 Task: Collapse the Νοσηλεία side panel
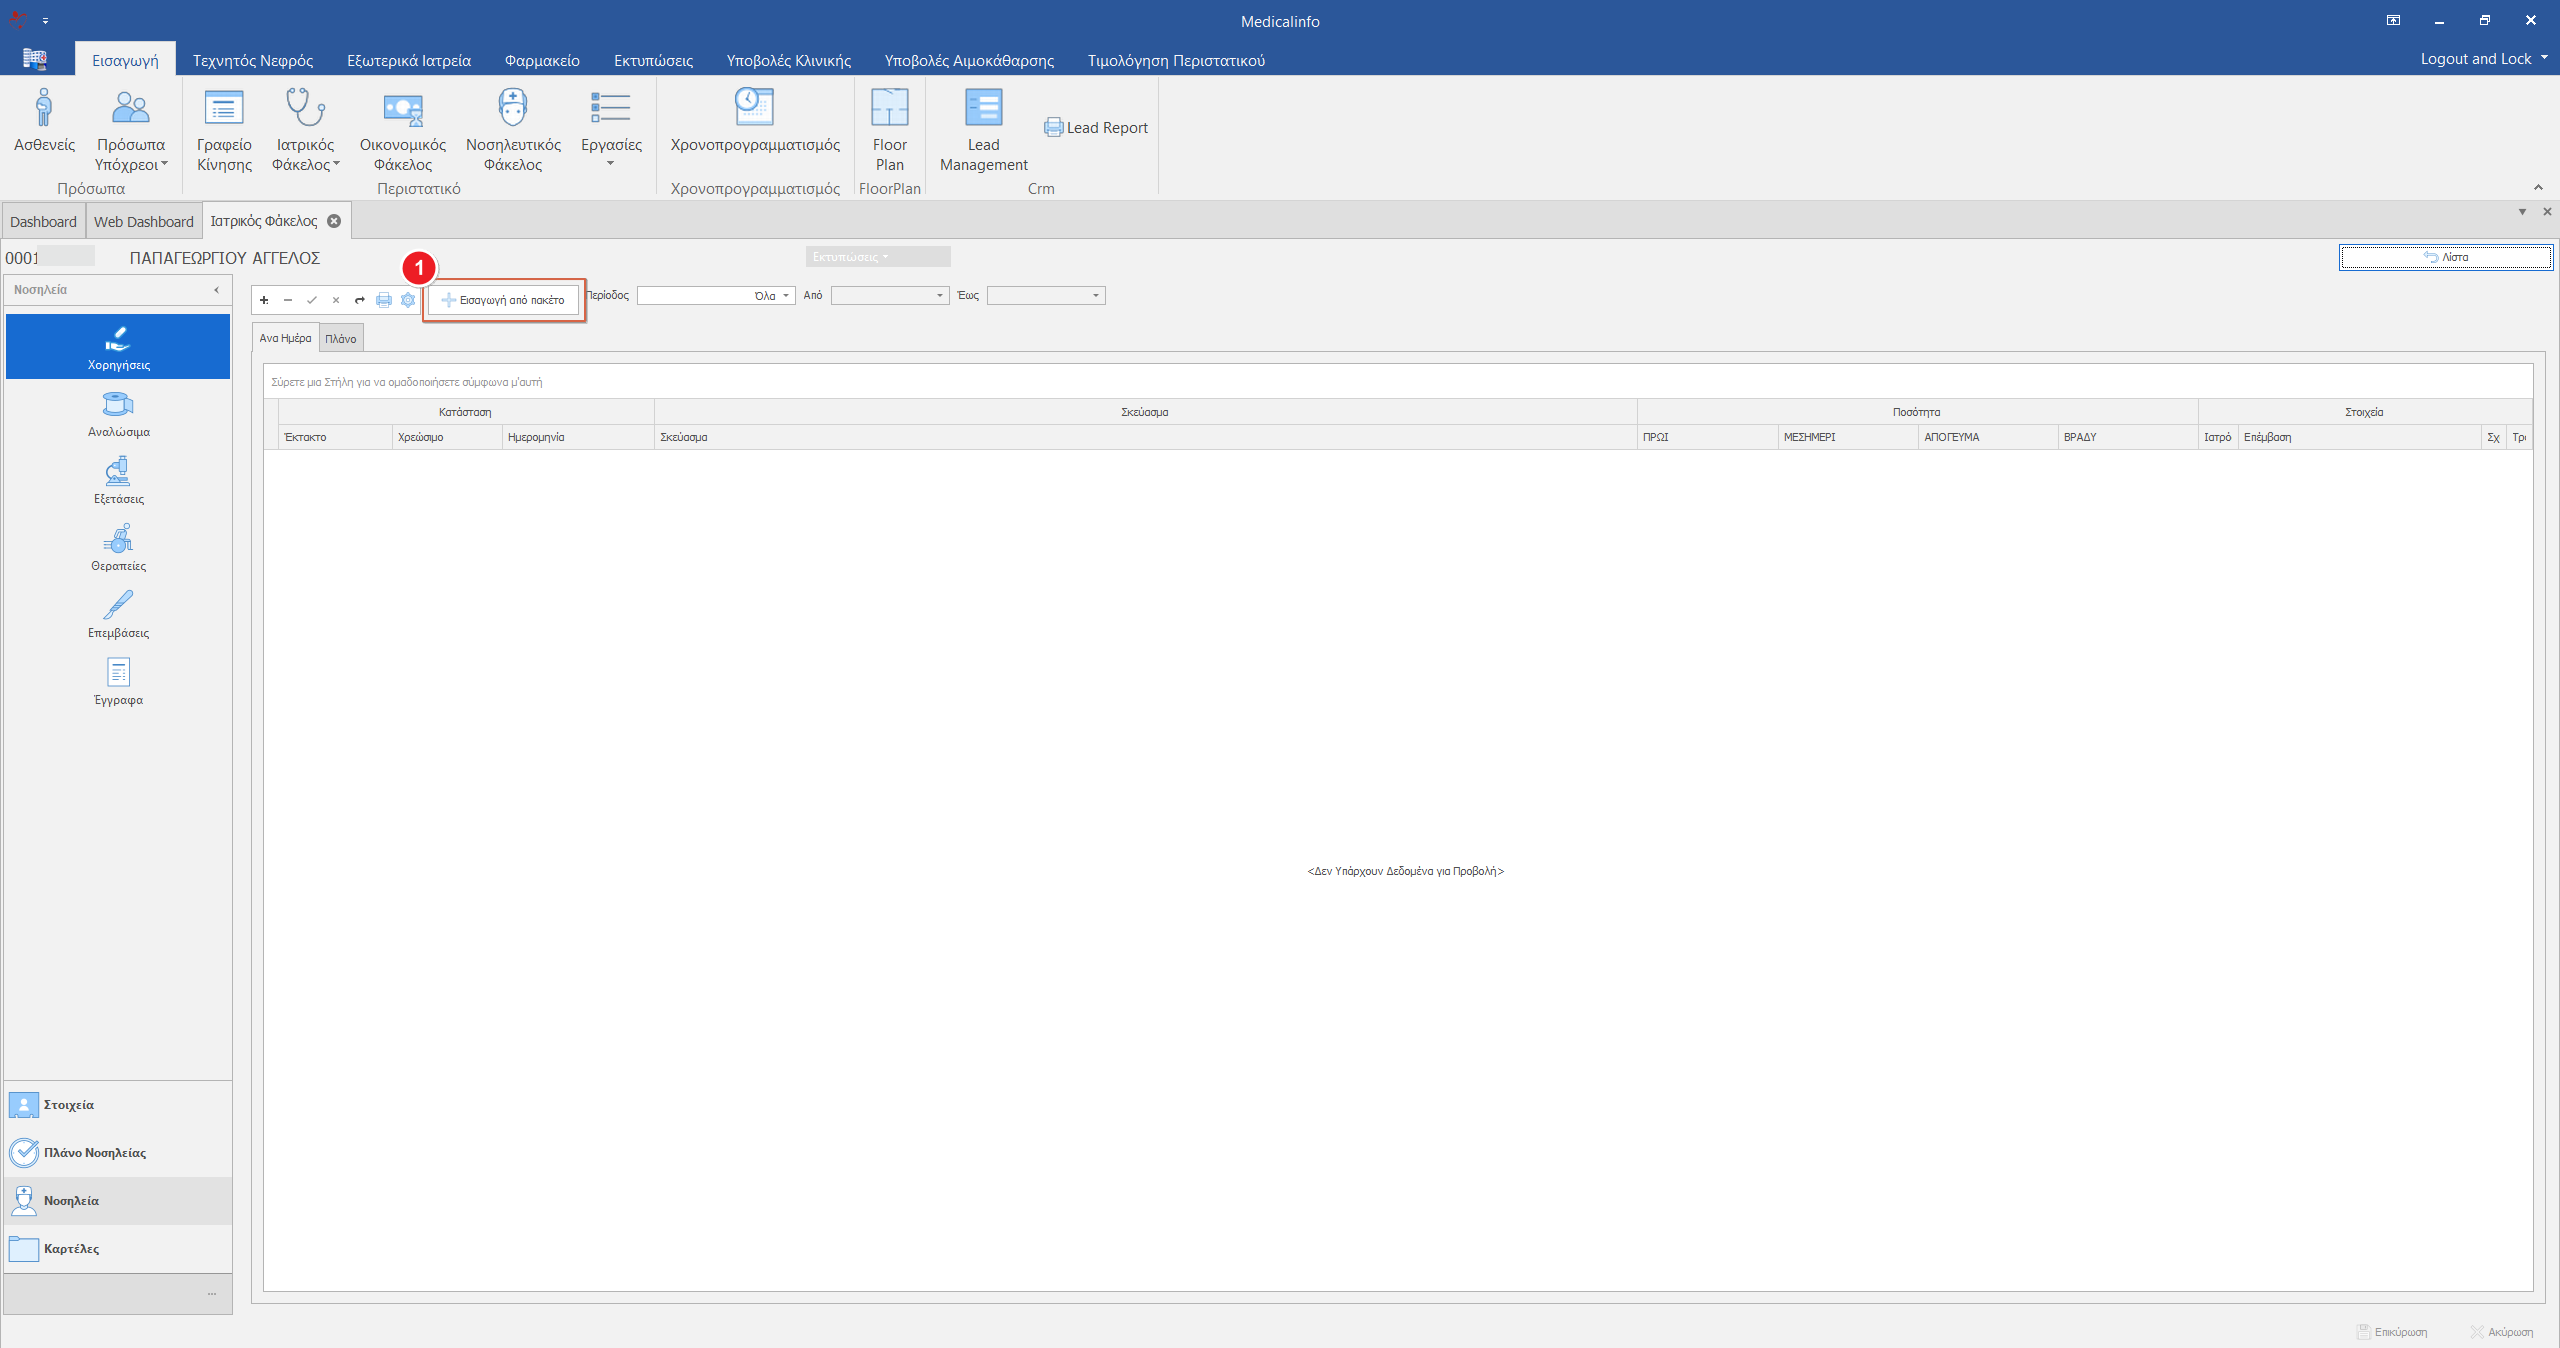pyautogui.click(x=216, y=290)
